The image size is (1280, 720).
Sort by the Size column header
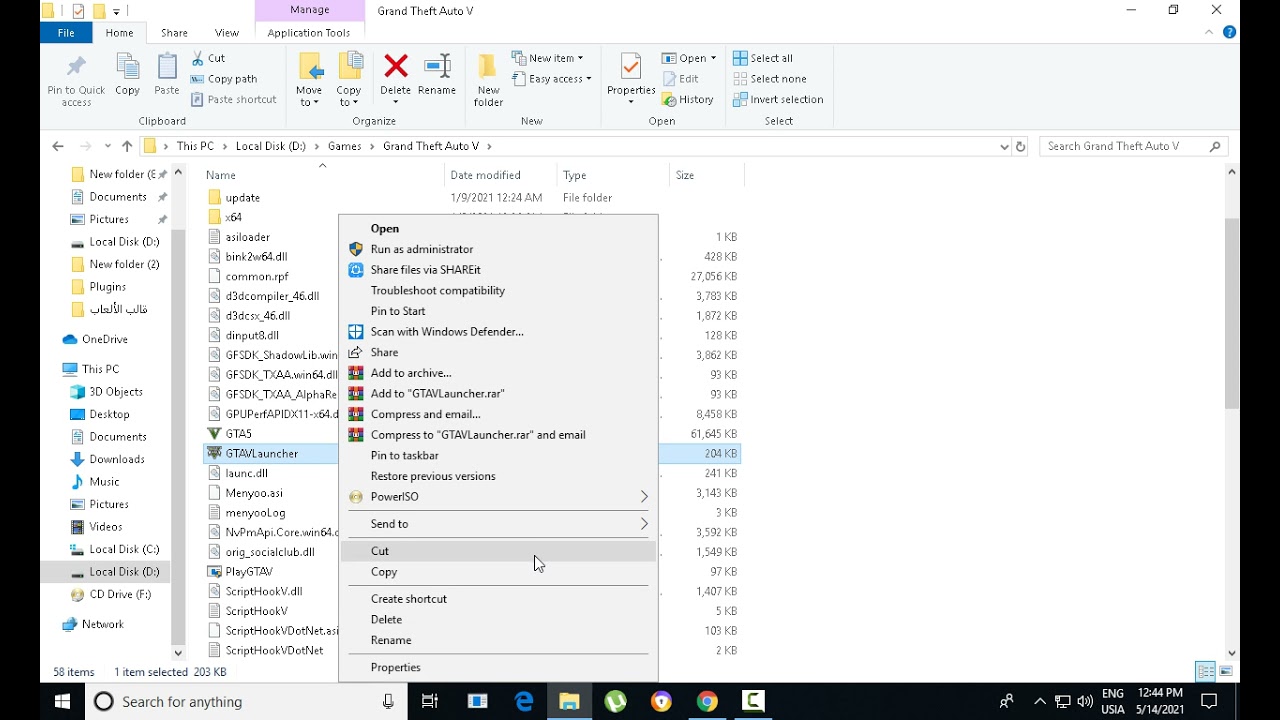pos(706,175)
